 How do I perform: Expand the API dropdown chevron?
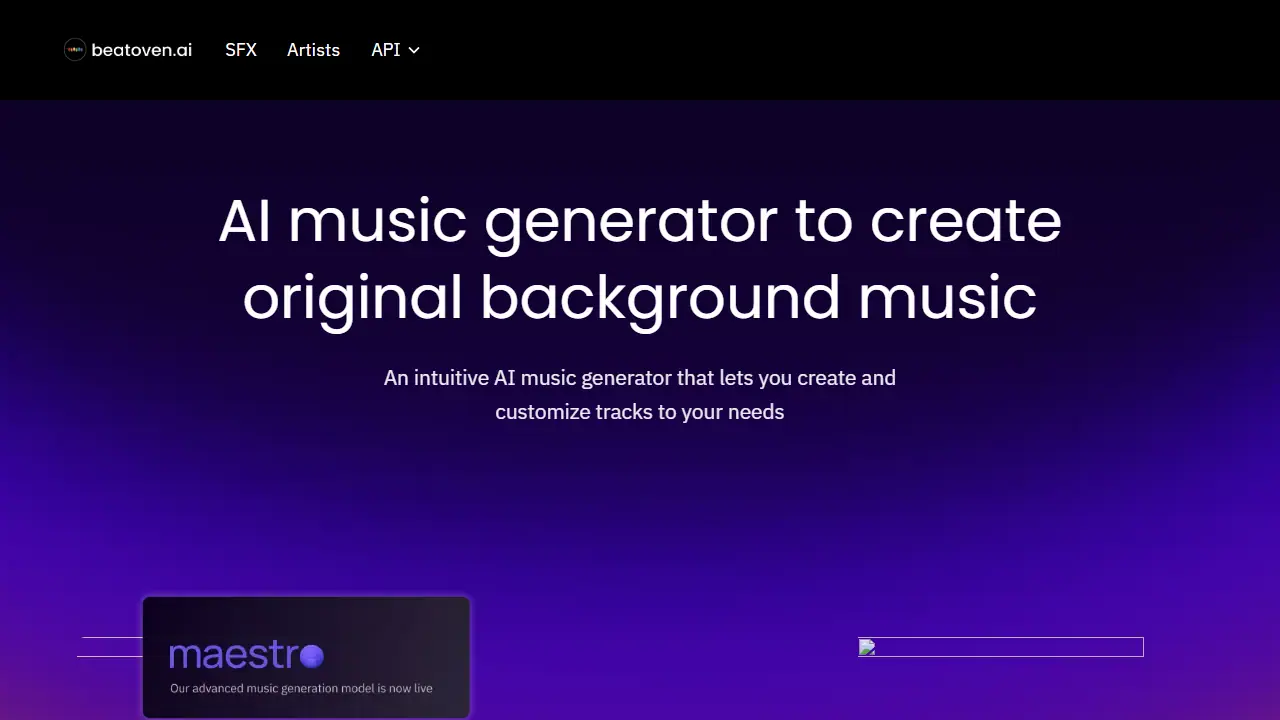(414, 50)
